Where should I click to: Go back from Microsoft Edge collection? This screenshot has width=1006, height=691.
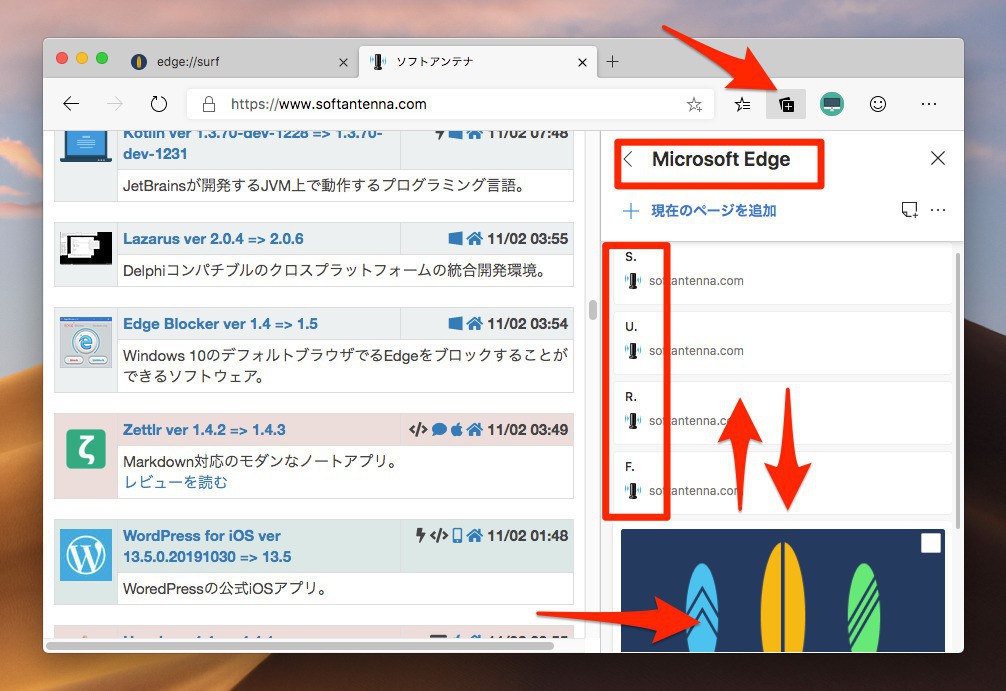click(x=629, y=159)
